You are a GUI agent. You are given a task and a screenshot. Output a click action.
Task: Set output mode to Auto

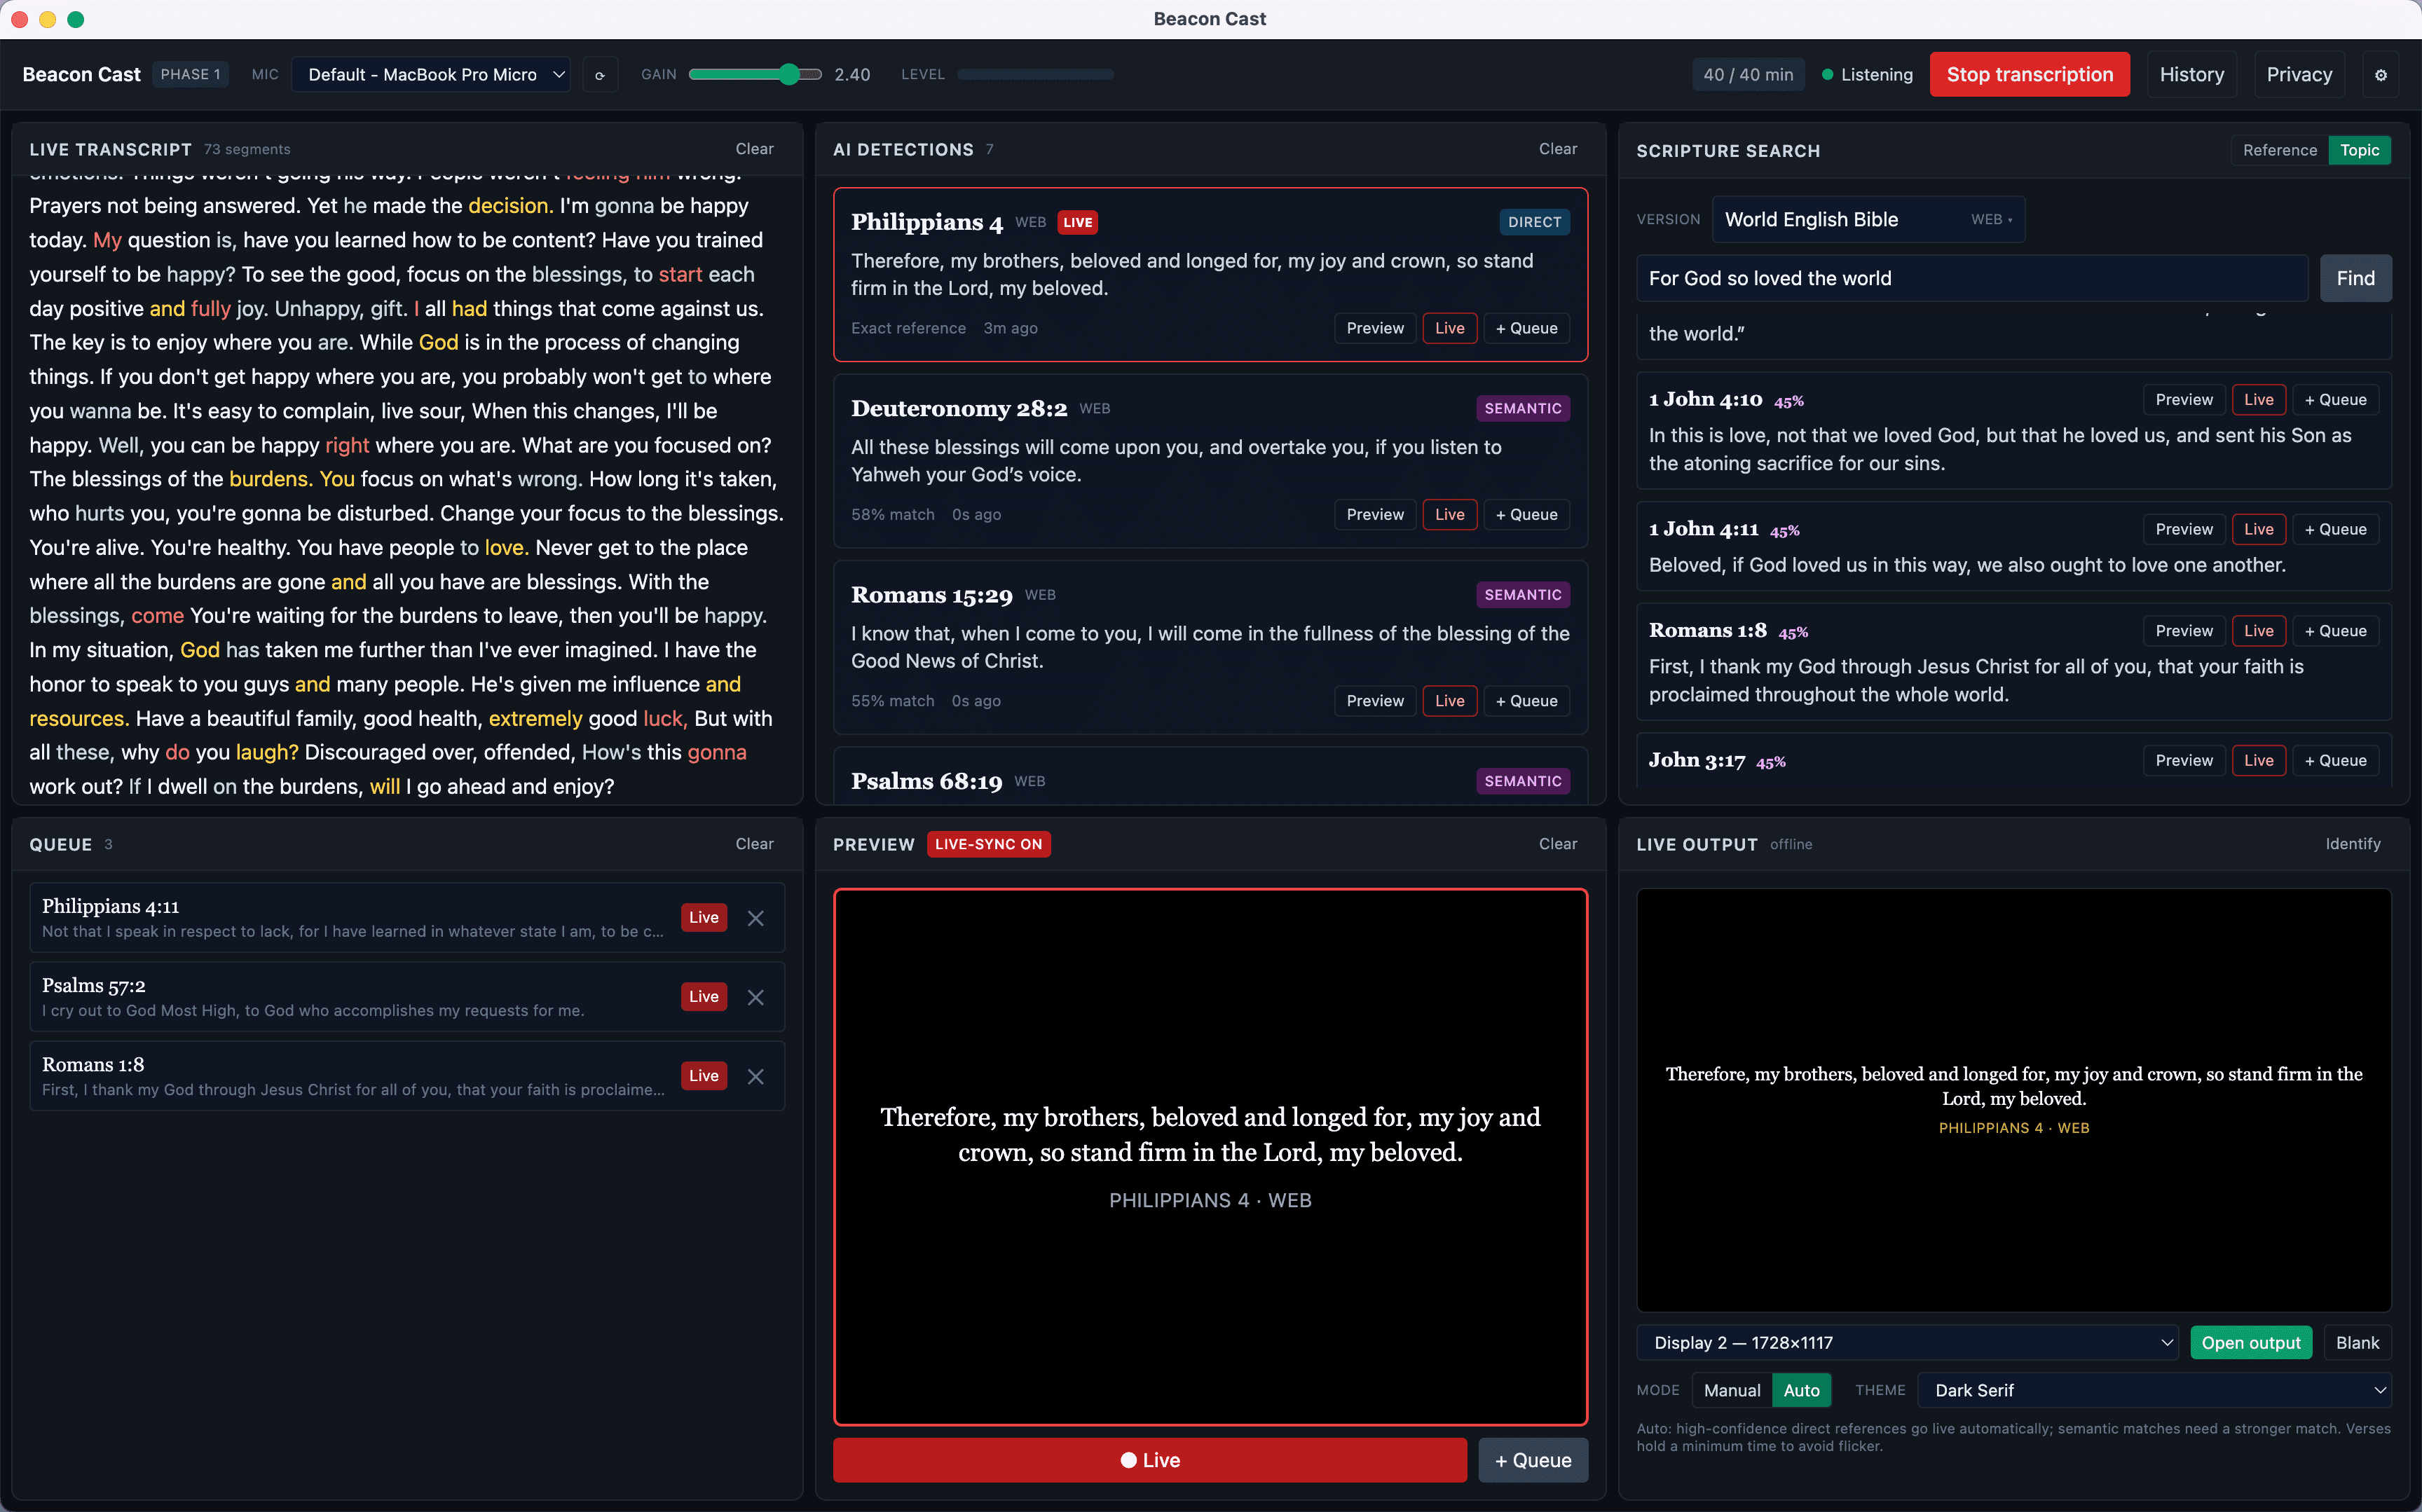pyautogui.click(x=1801, y=1390)
